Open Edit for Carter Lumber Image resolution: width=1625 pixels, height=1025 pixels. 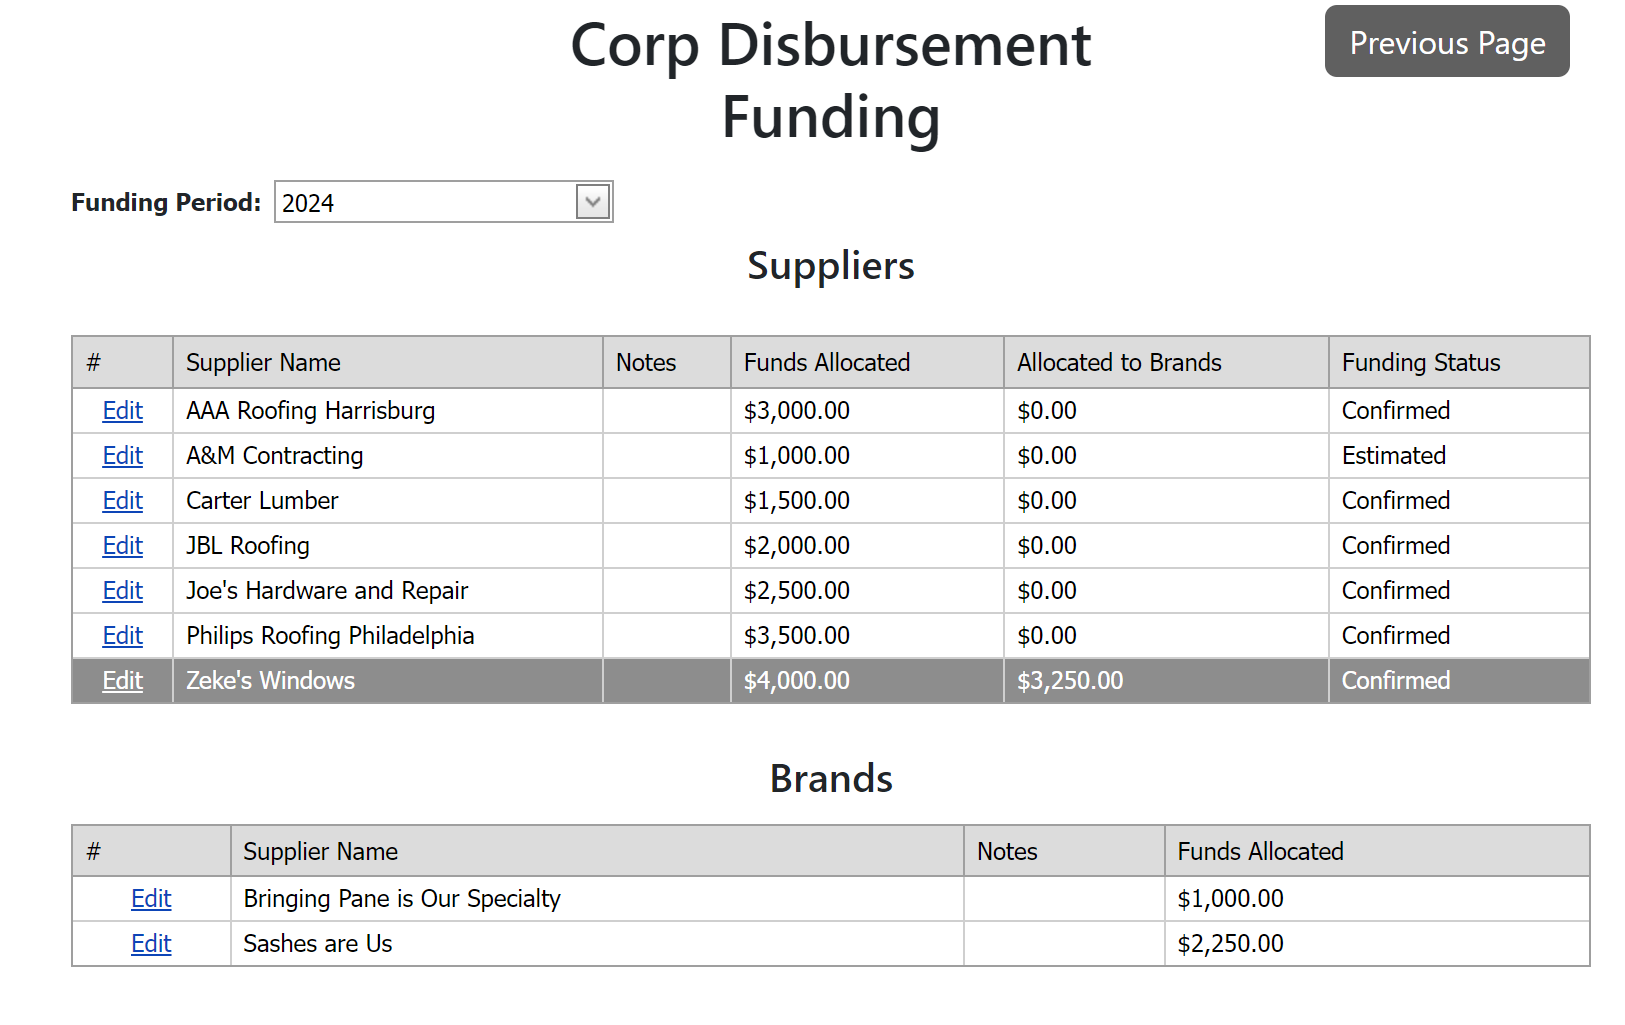(123, 501)
